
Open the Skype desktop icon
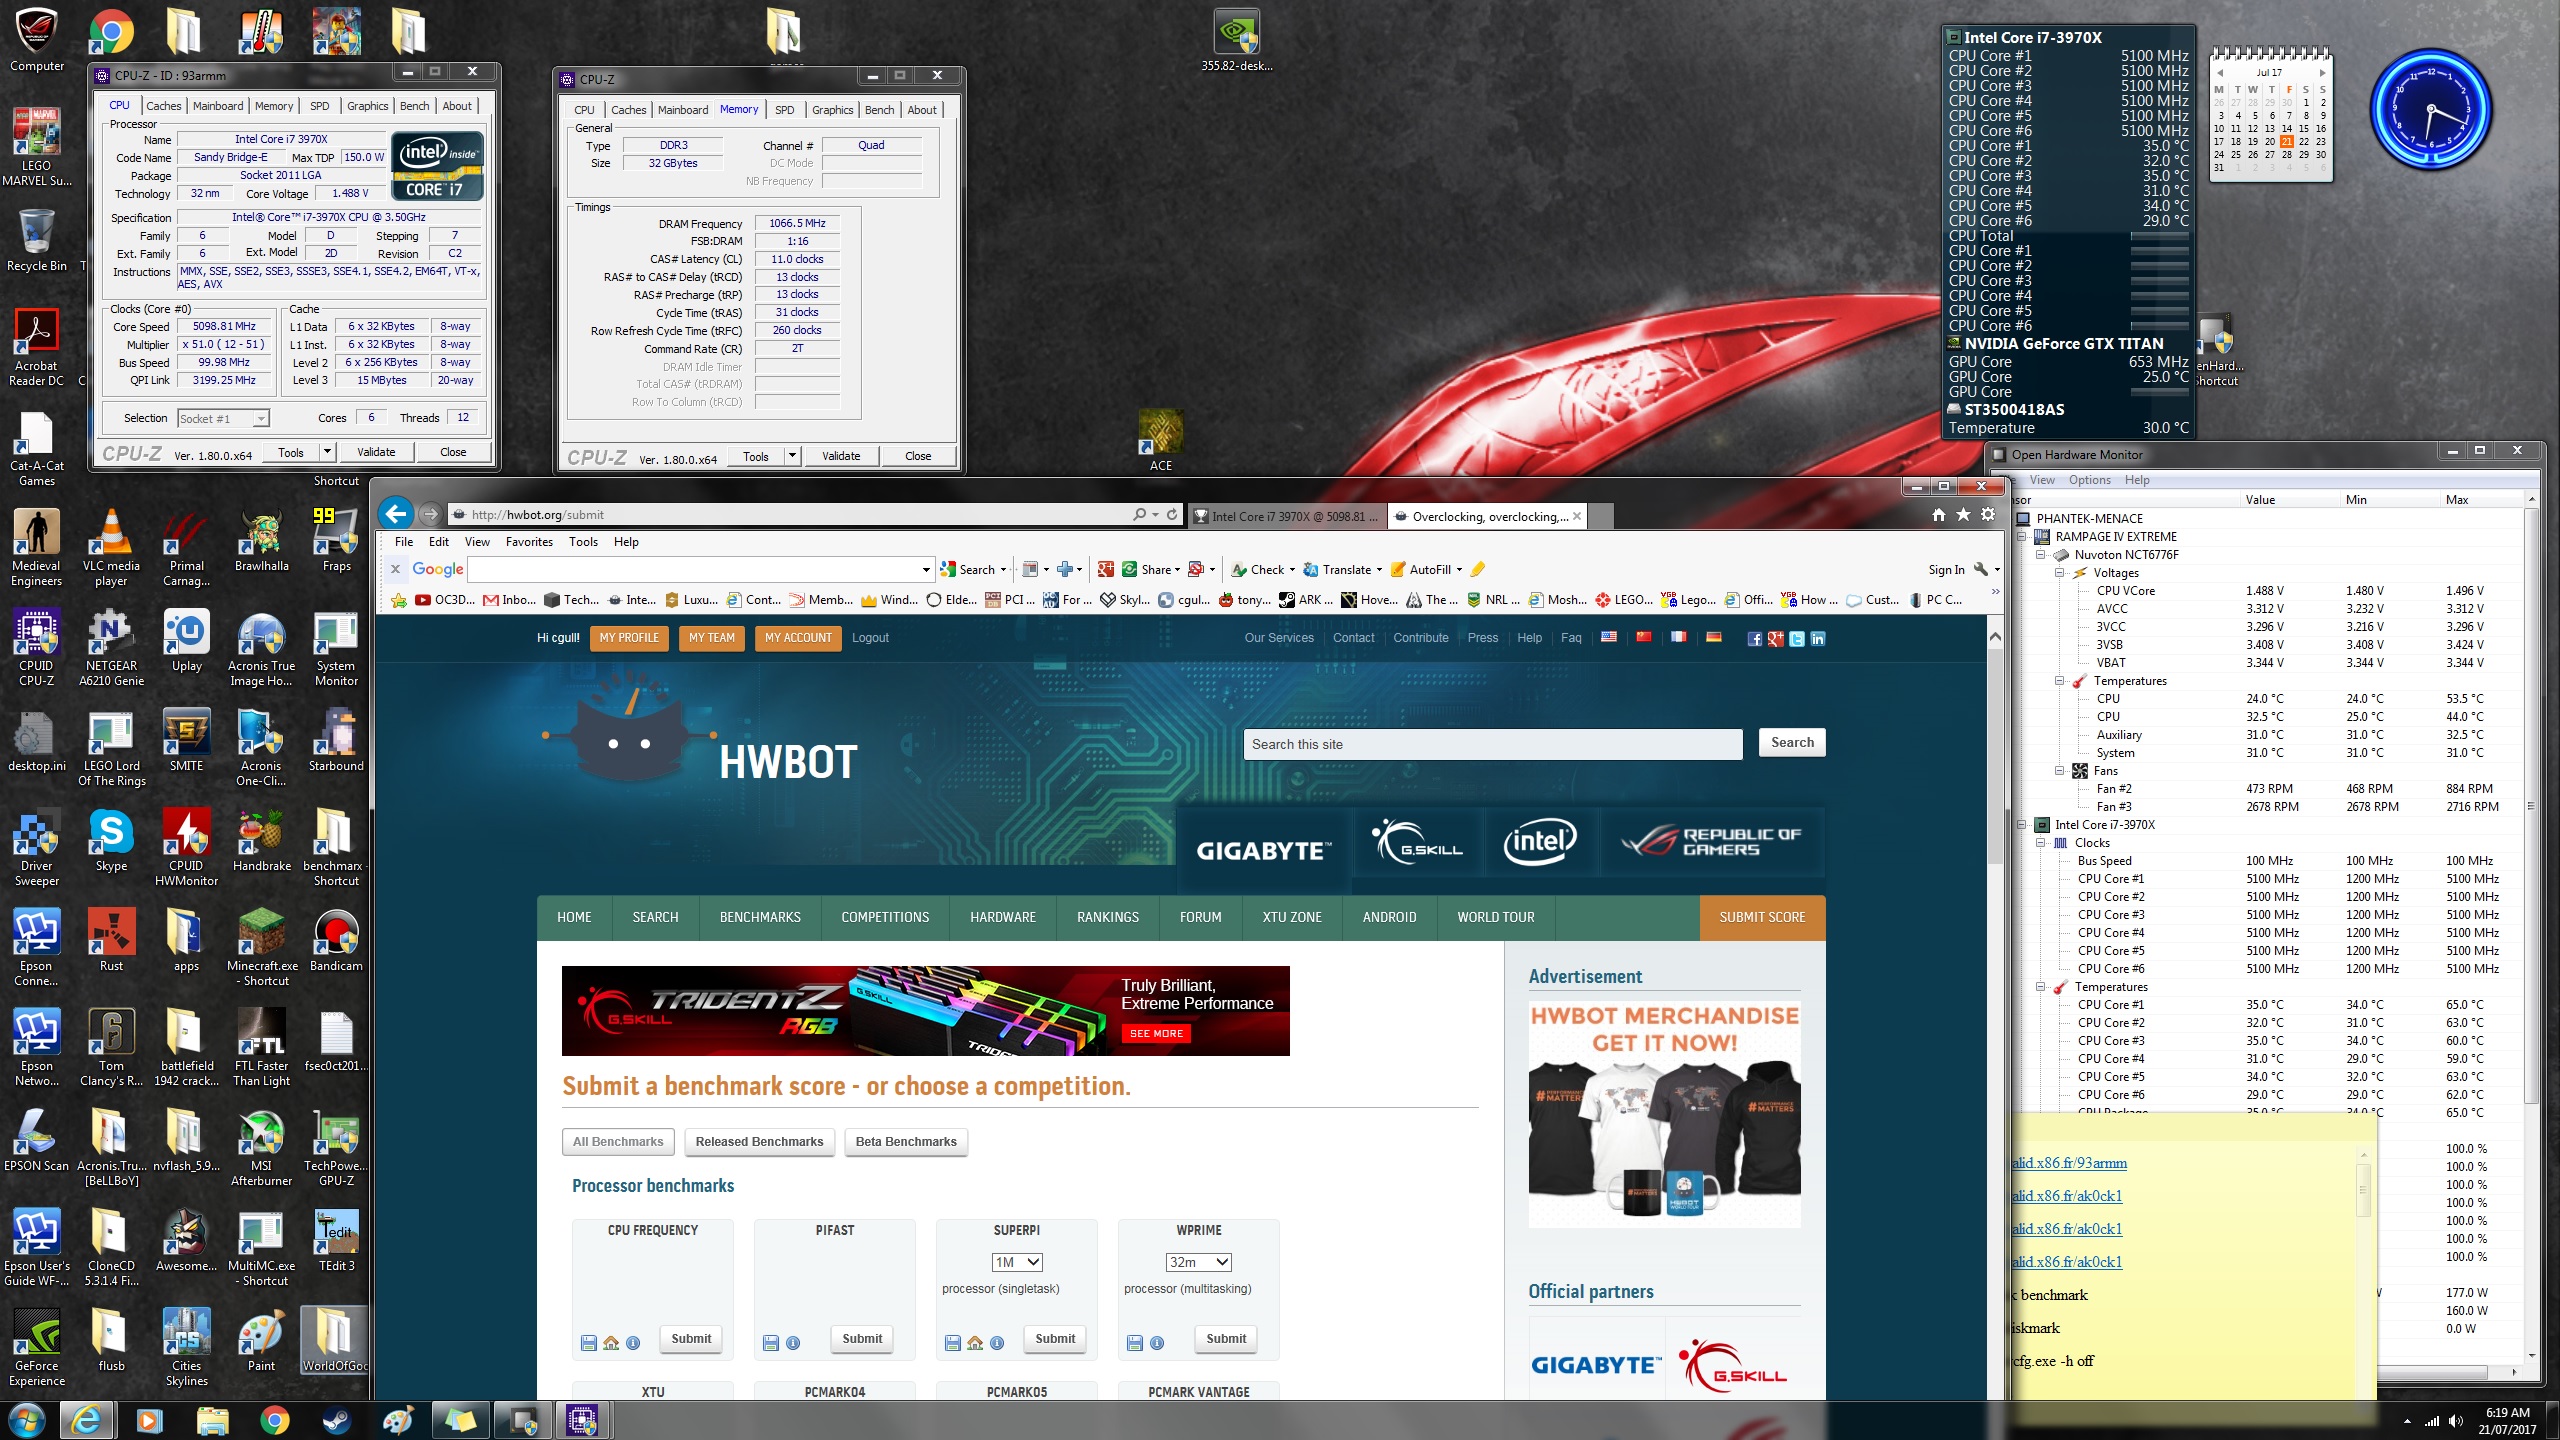coord(111,840)
